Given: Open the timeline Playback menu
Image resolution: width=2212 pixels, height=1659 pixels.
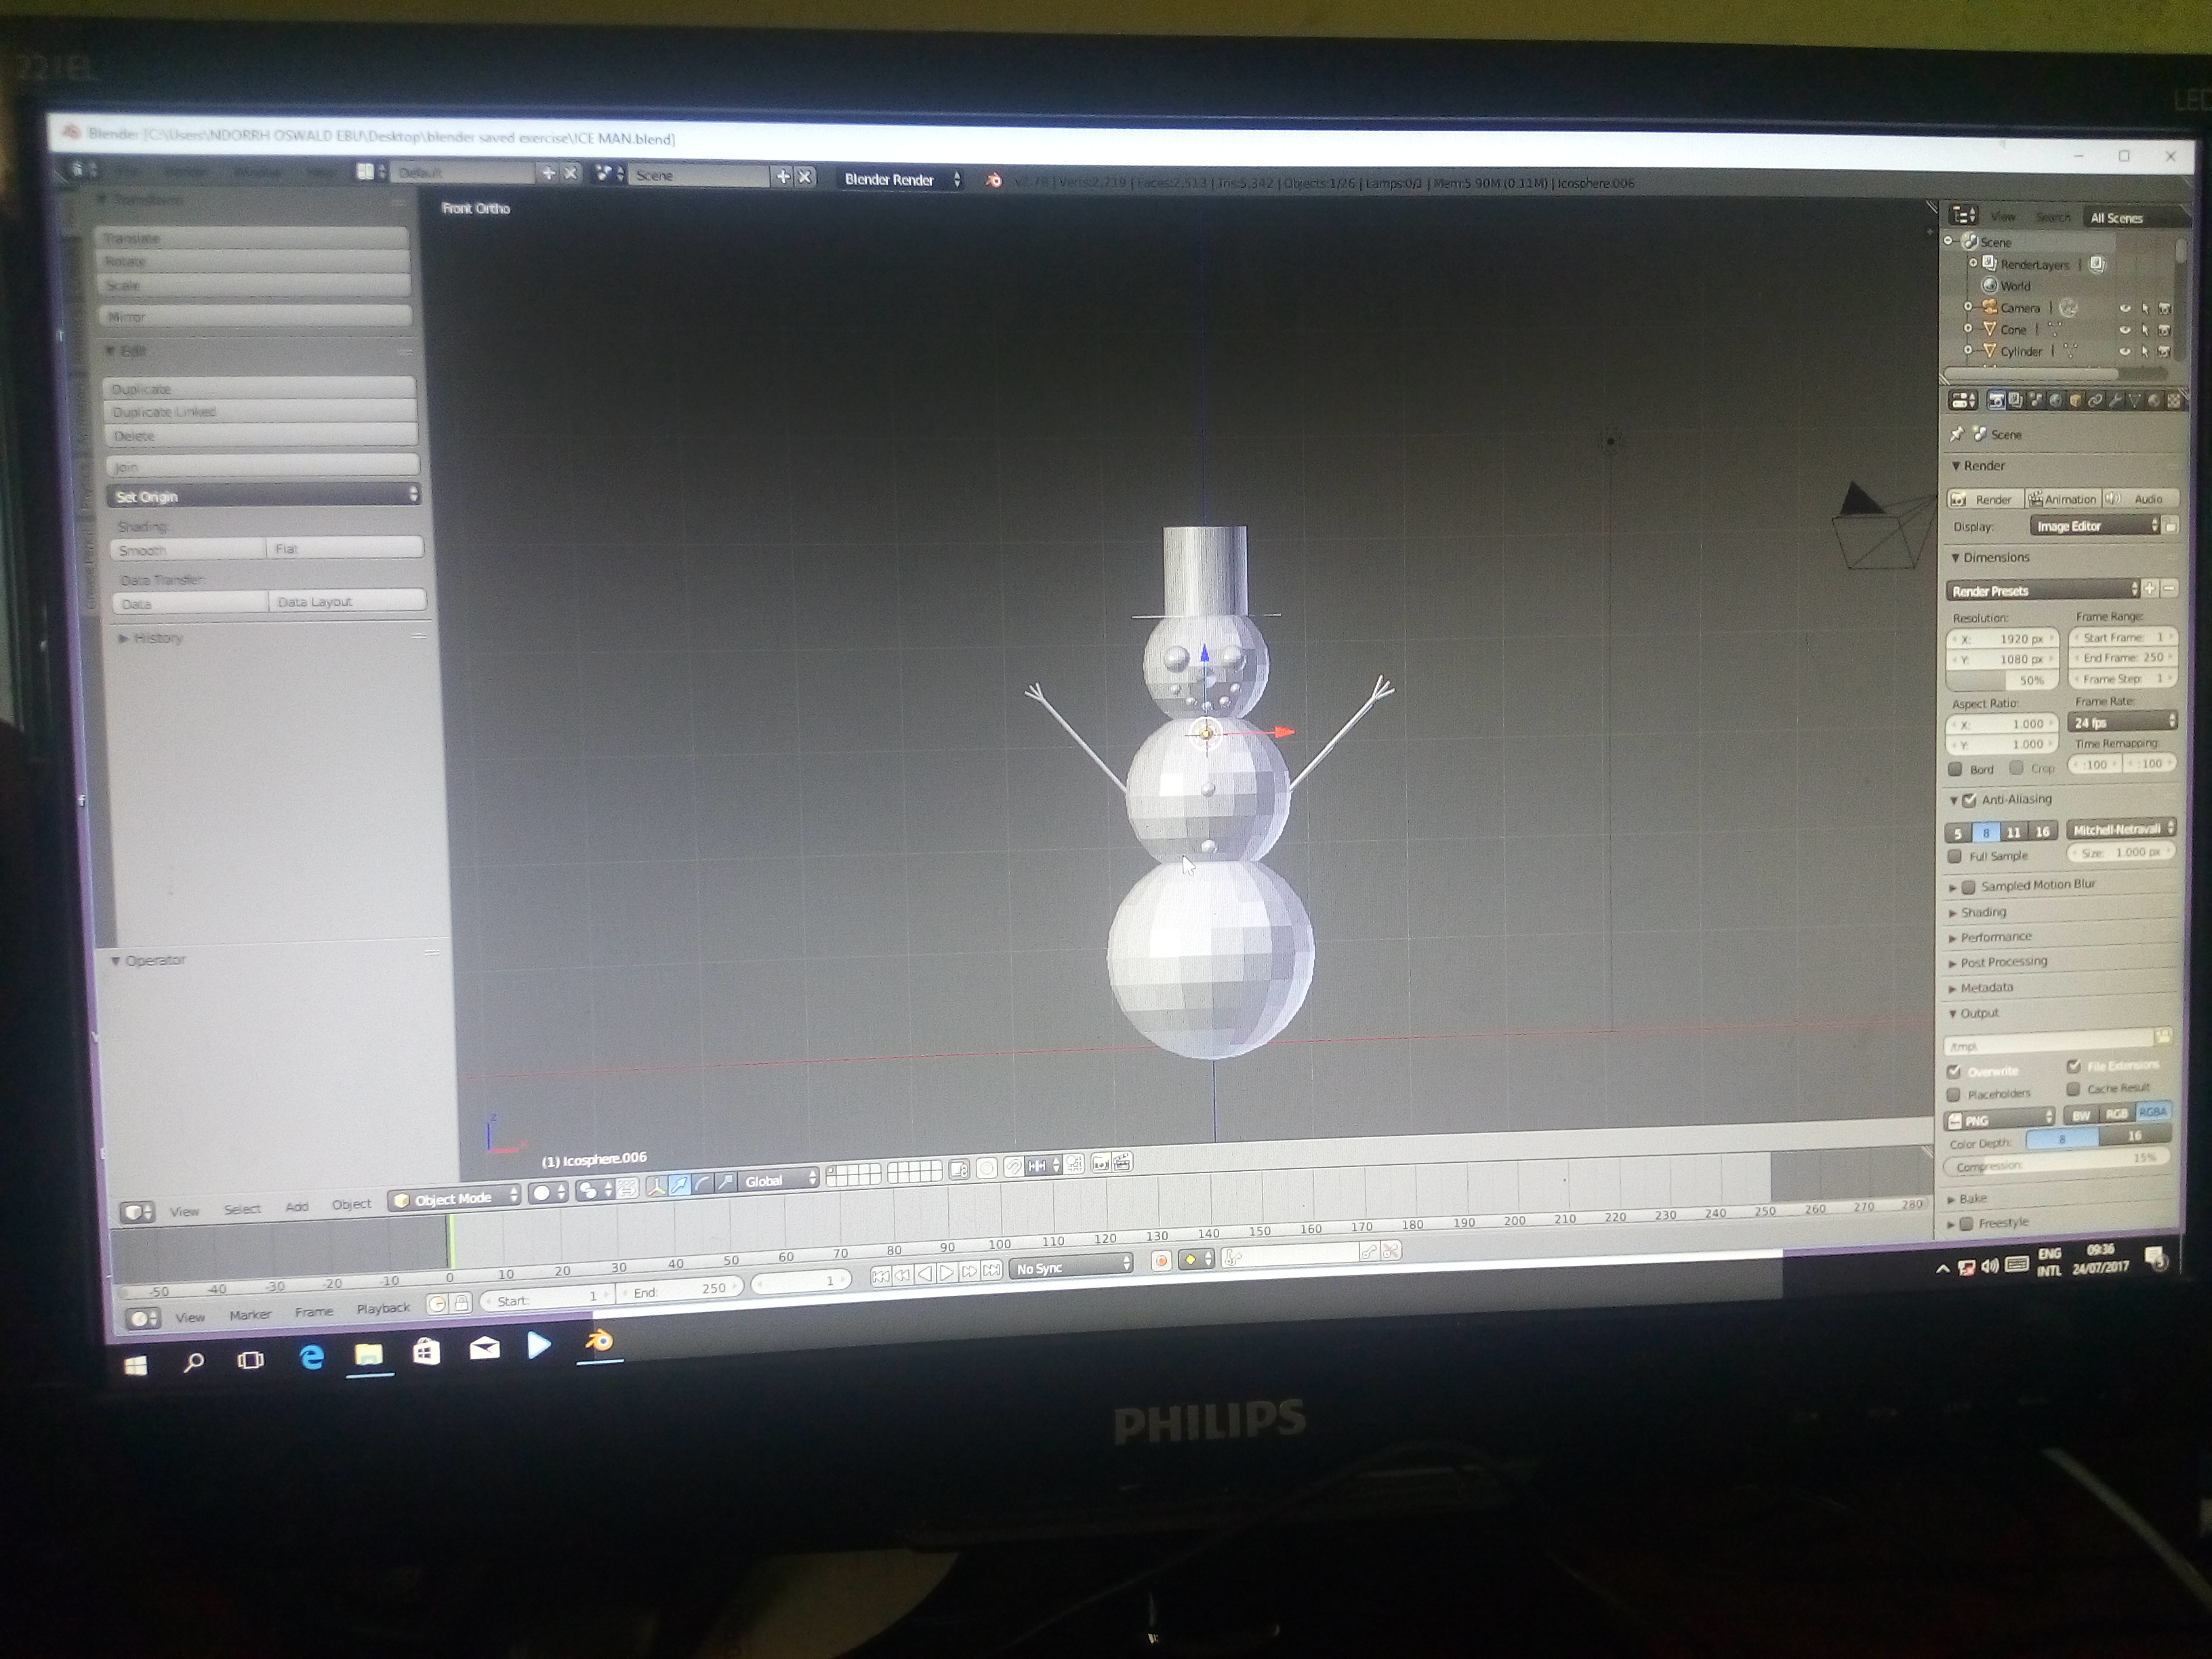Looking at the screenshot, I should [x=383, y=1308].
